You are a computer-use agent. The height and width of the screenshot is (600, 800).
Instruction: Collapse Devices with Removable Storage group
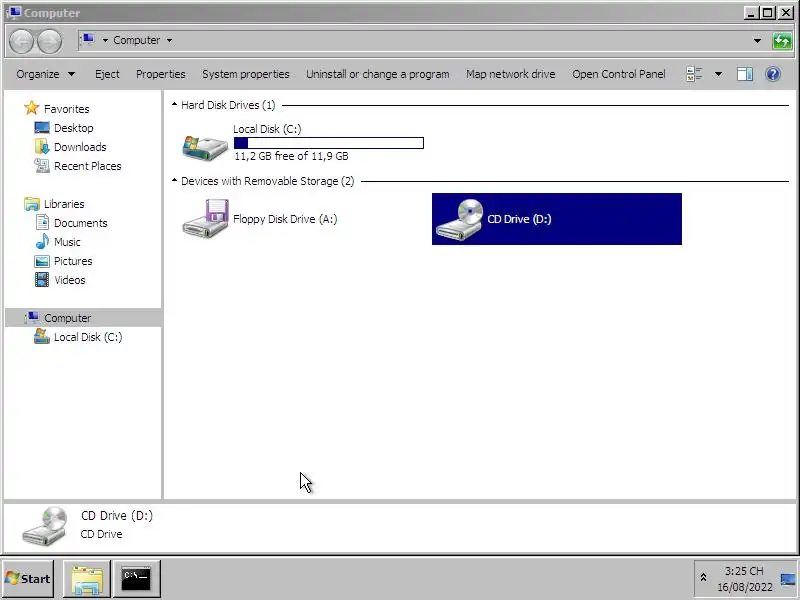[174, 180]
